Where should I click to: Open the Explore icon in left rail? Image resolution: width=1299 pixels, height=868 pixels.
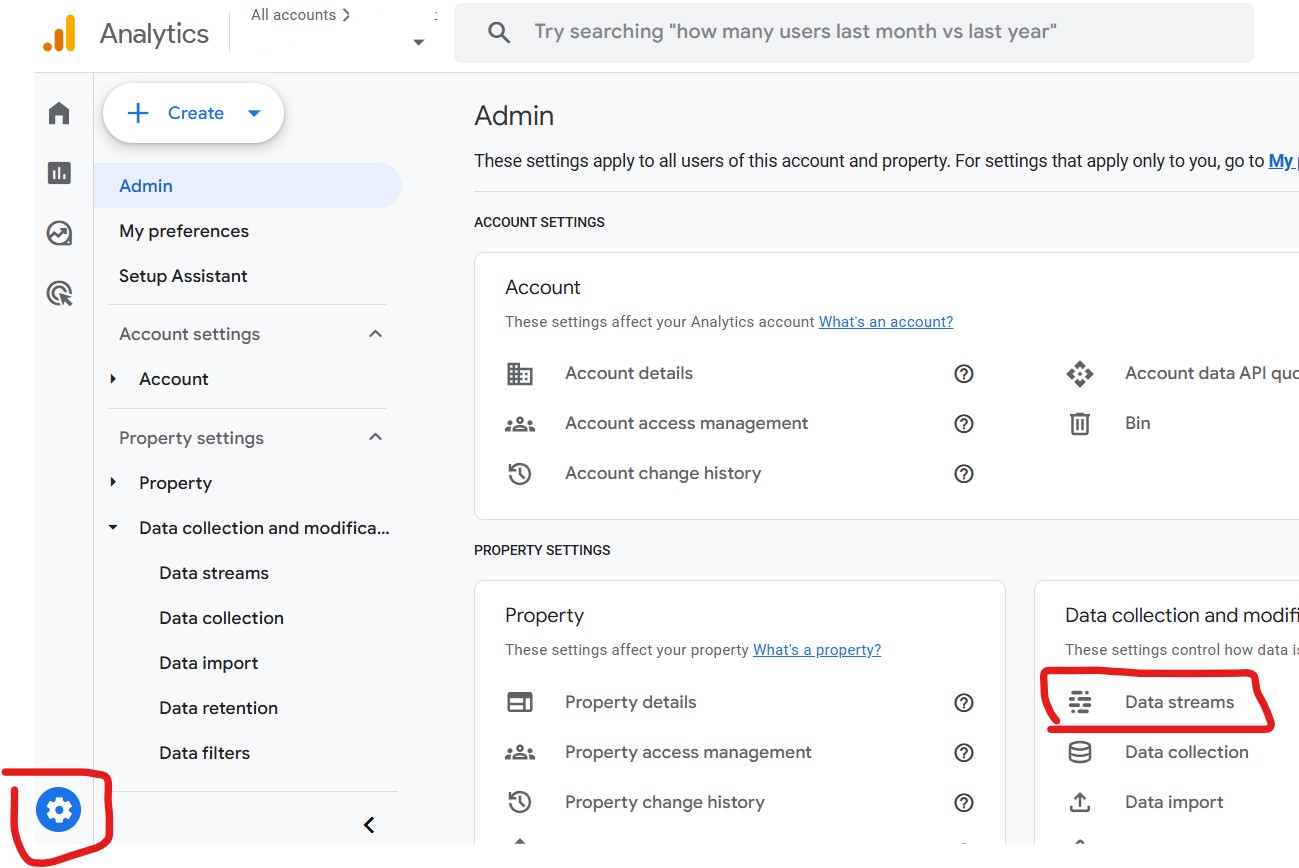pyautogui.click(x=59, y=233)
